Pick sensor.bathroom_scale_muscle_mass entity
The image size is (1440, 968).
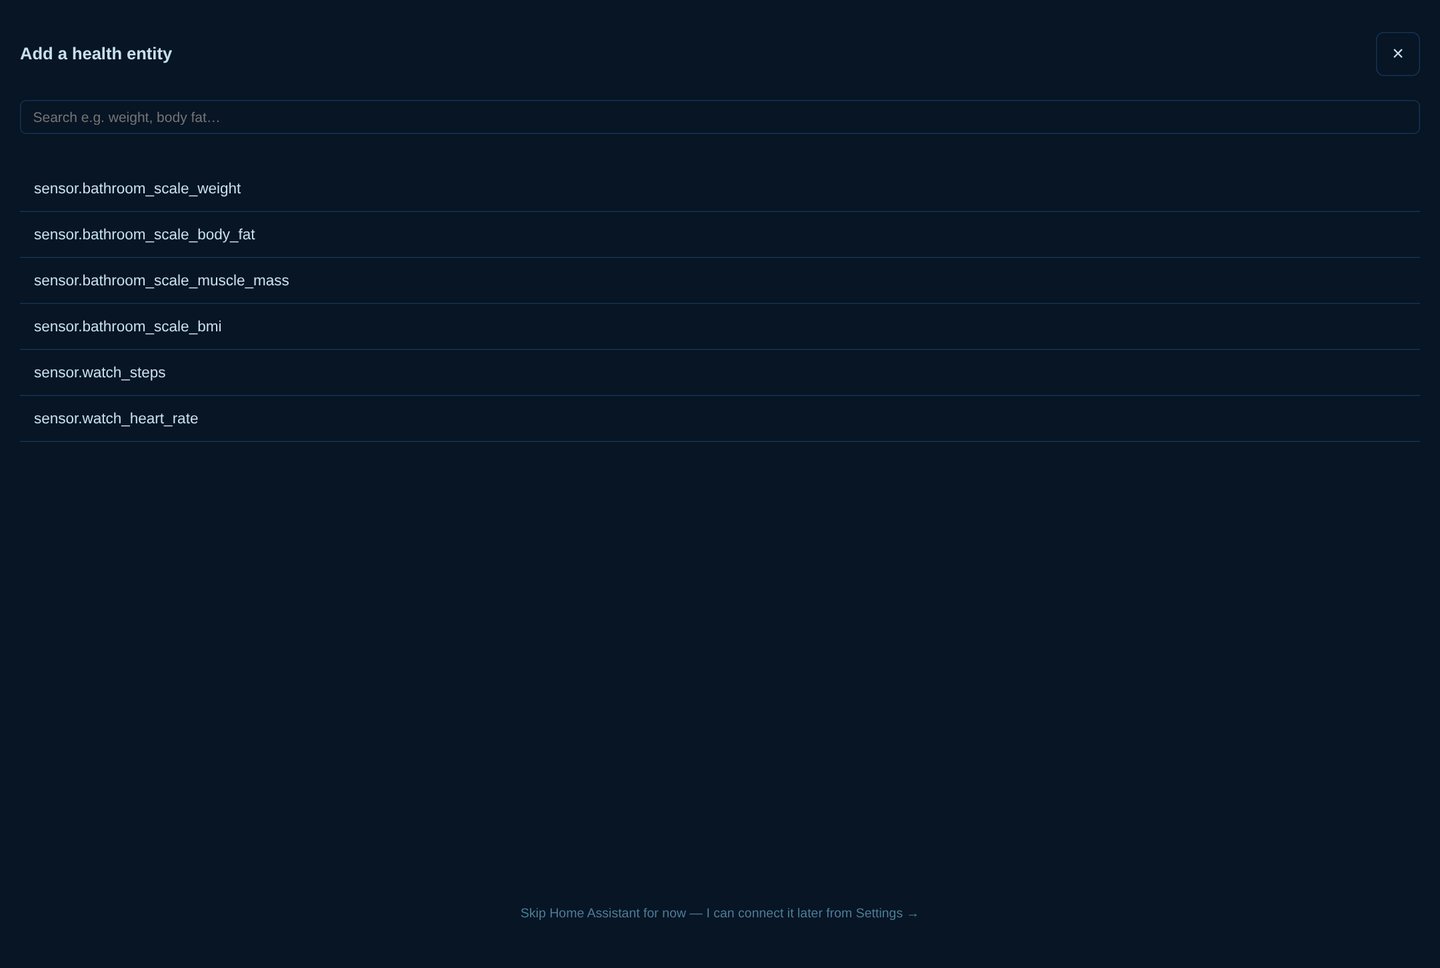pyautogui.click(x=720, y=281)
